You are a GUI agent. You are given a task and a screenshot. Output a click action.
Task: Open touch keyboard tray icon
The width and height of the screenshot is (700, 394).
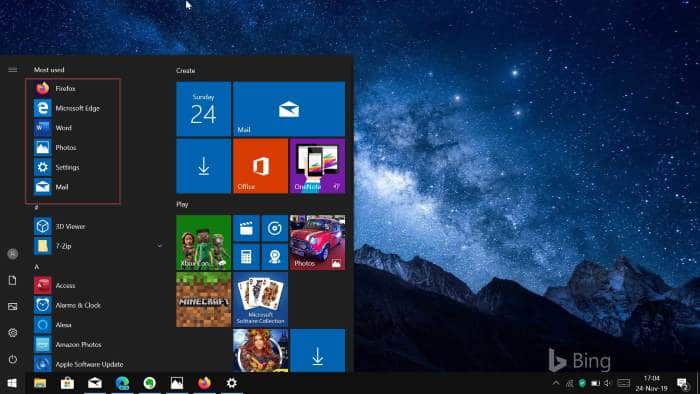[624, 383]
